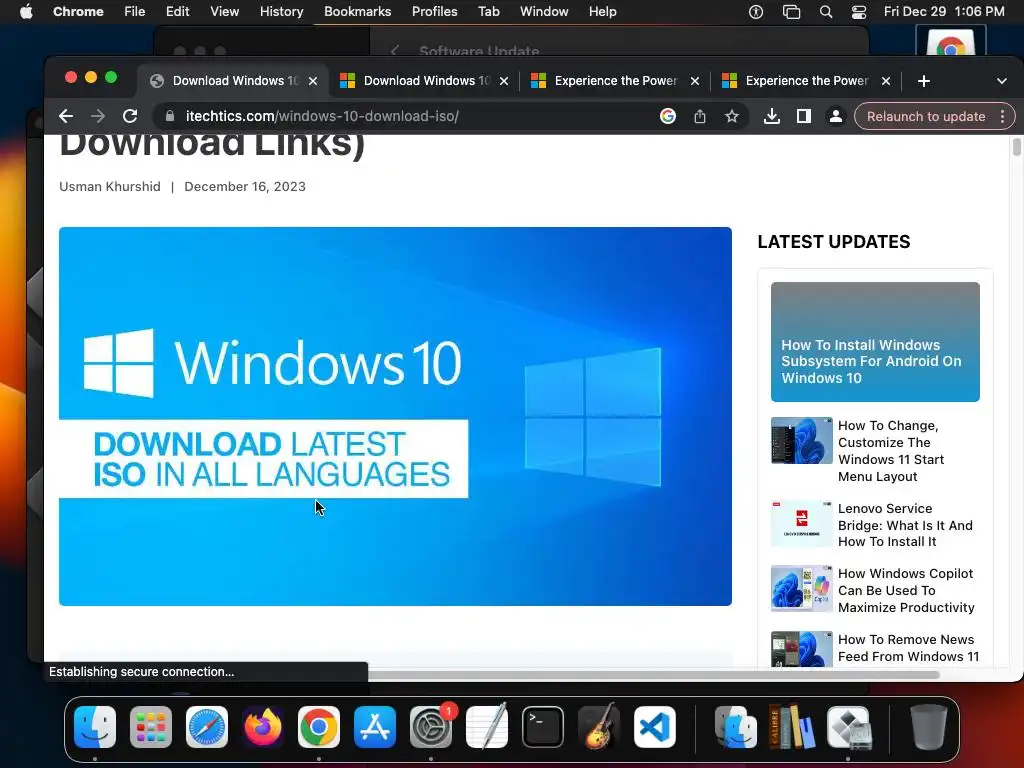Screen dimensions: 1024x768
Task: Click Lenovo Service Bridge thumbnail
Action: point(801,524)
